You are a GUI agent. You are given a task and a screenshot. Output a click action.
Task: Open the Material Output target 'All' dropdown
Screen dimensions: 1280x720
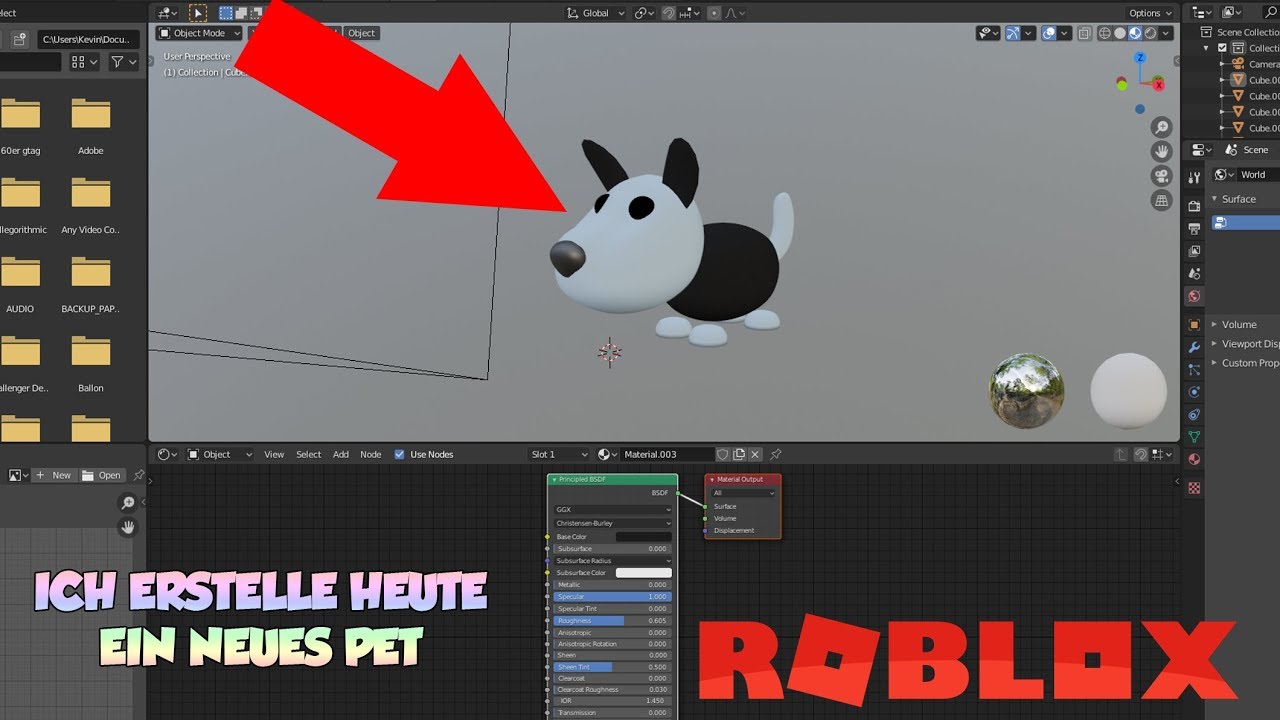click(743, 493)
